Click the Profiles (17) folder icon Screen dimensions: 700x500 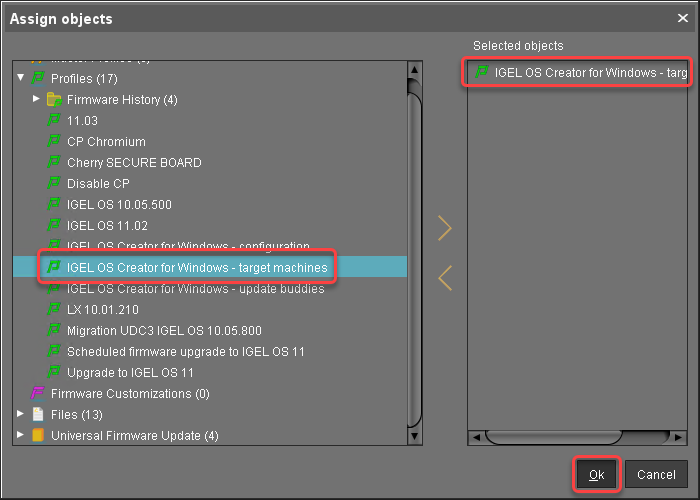(x=39, y=78)
